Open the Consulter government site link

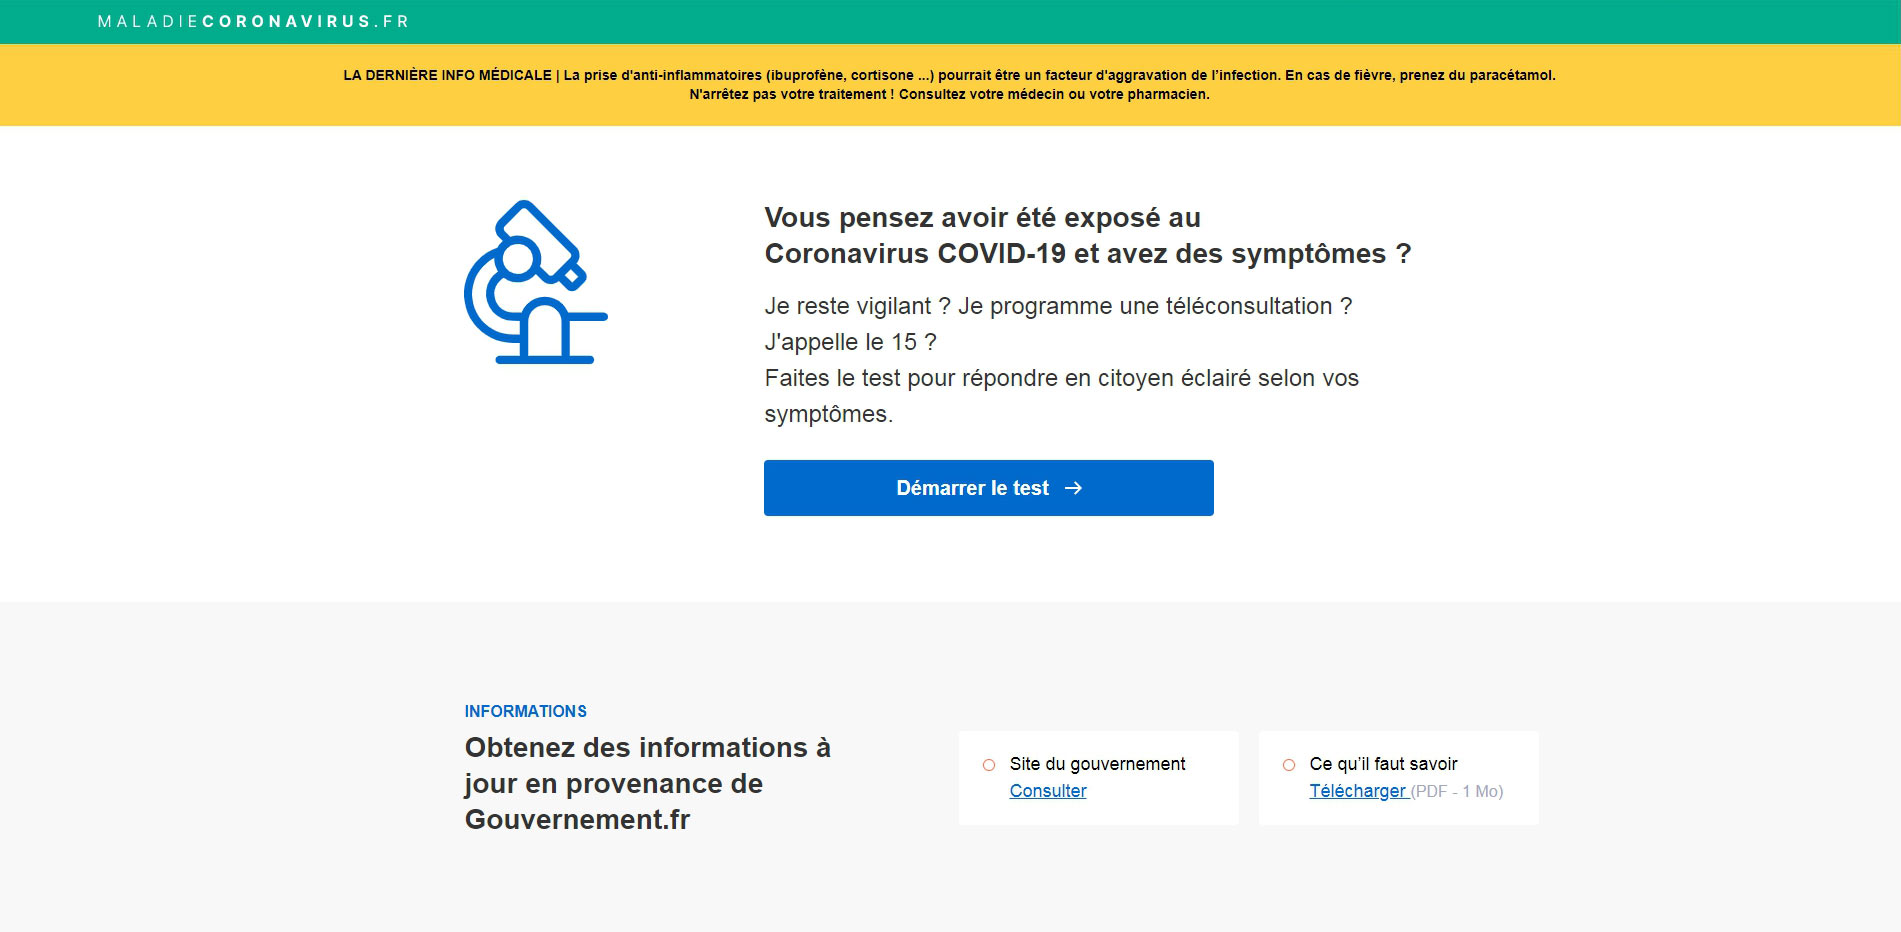(x=1047, y=791)
